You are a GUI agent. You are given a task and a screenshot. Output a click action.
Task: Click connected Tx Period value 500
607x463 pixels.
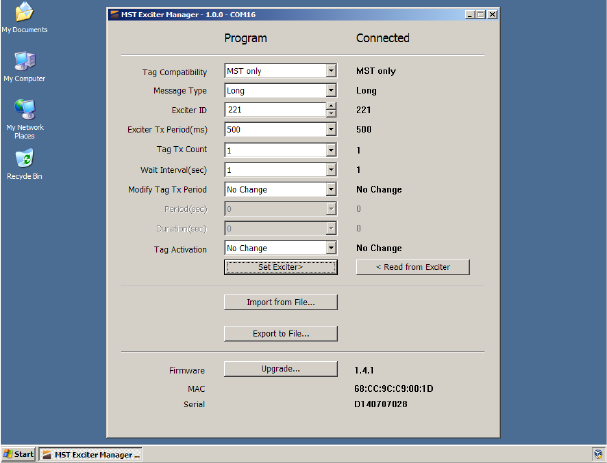click(364, 130)
